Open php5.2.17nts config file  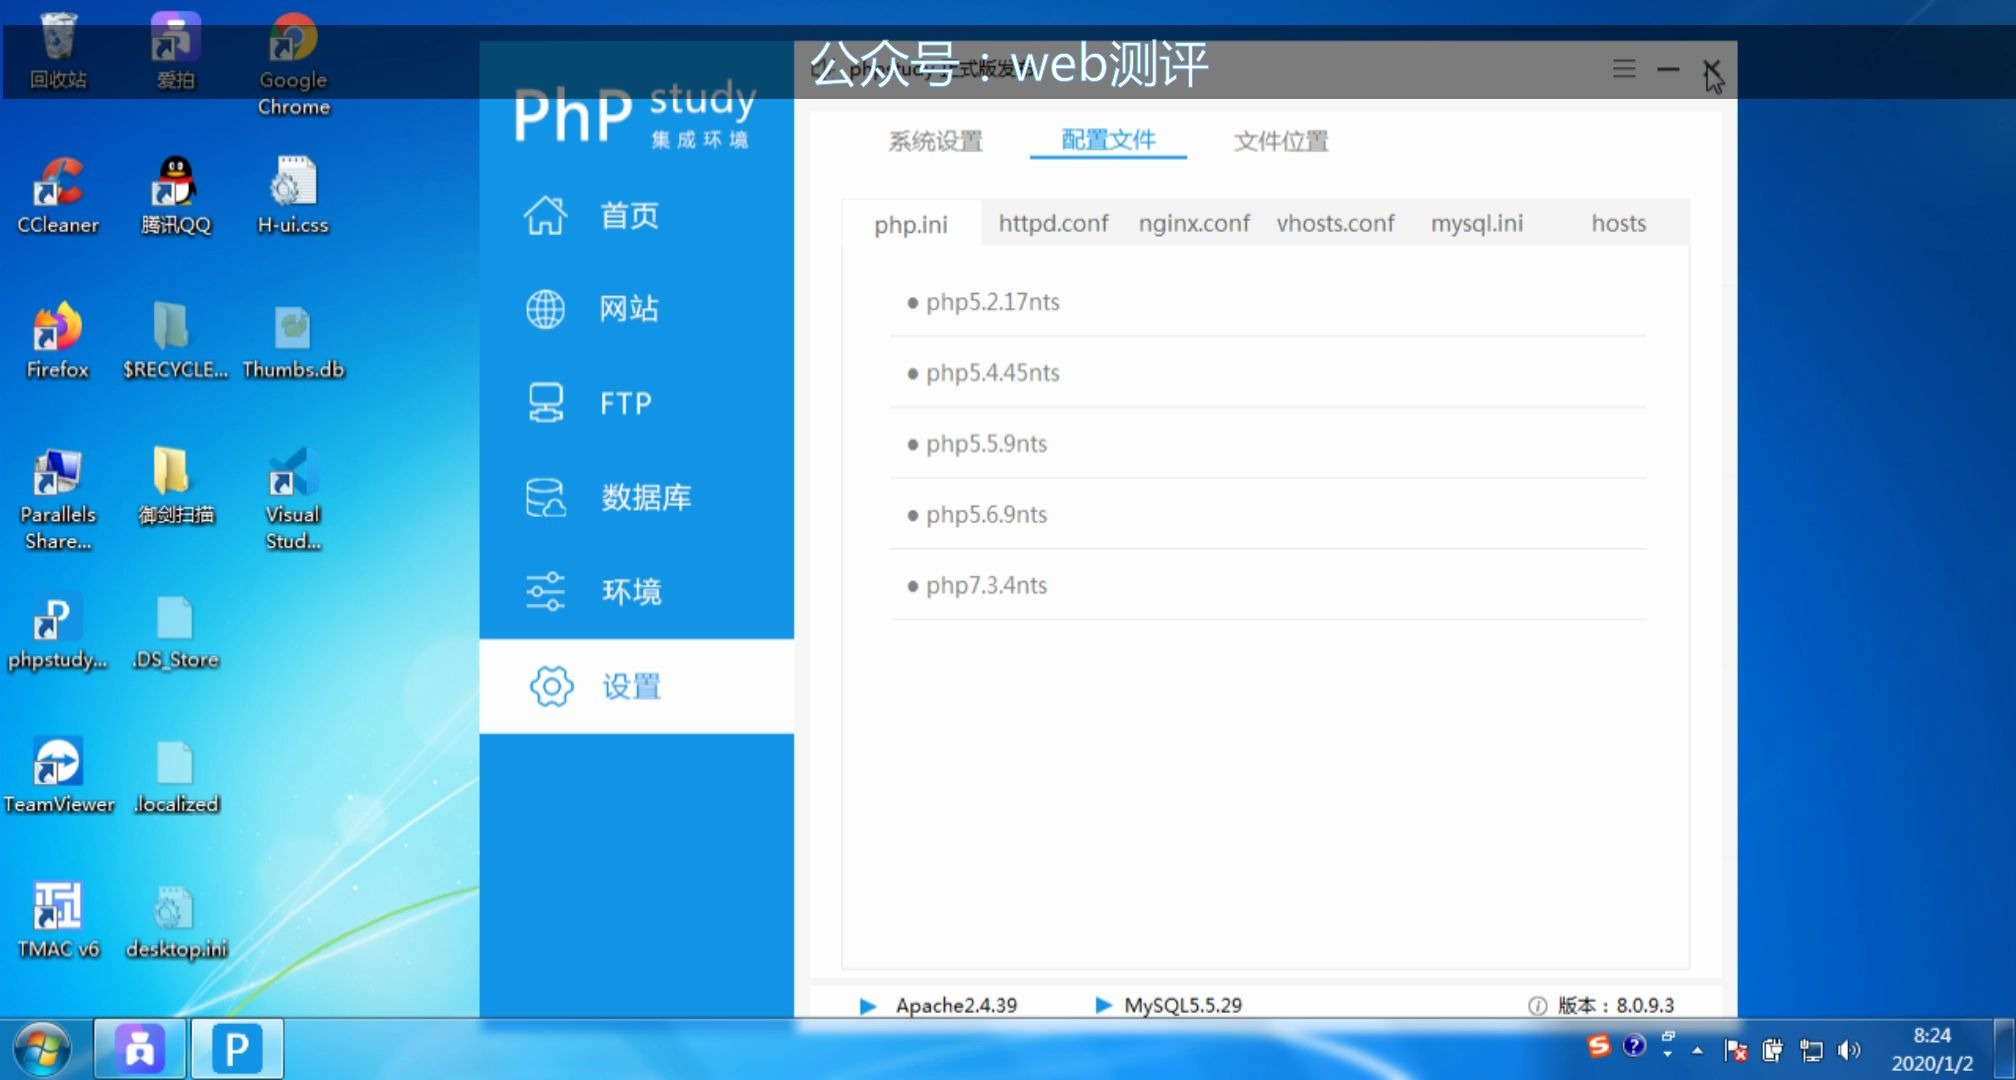(1267, 302)
